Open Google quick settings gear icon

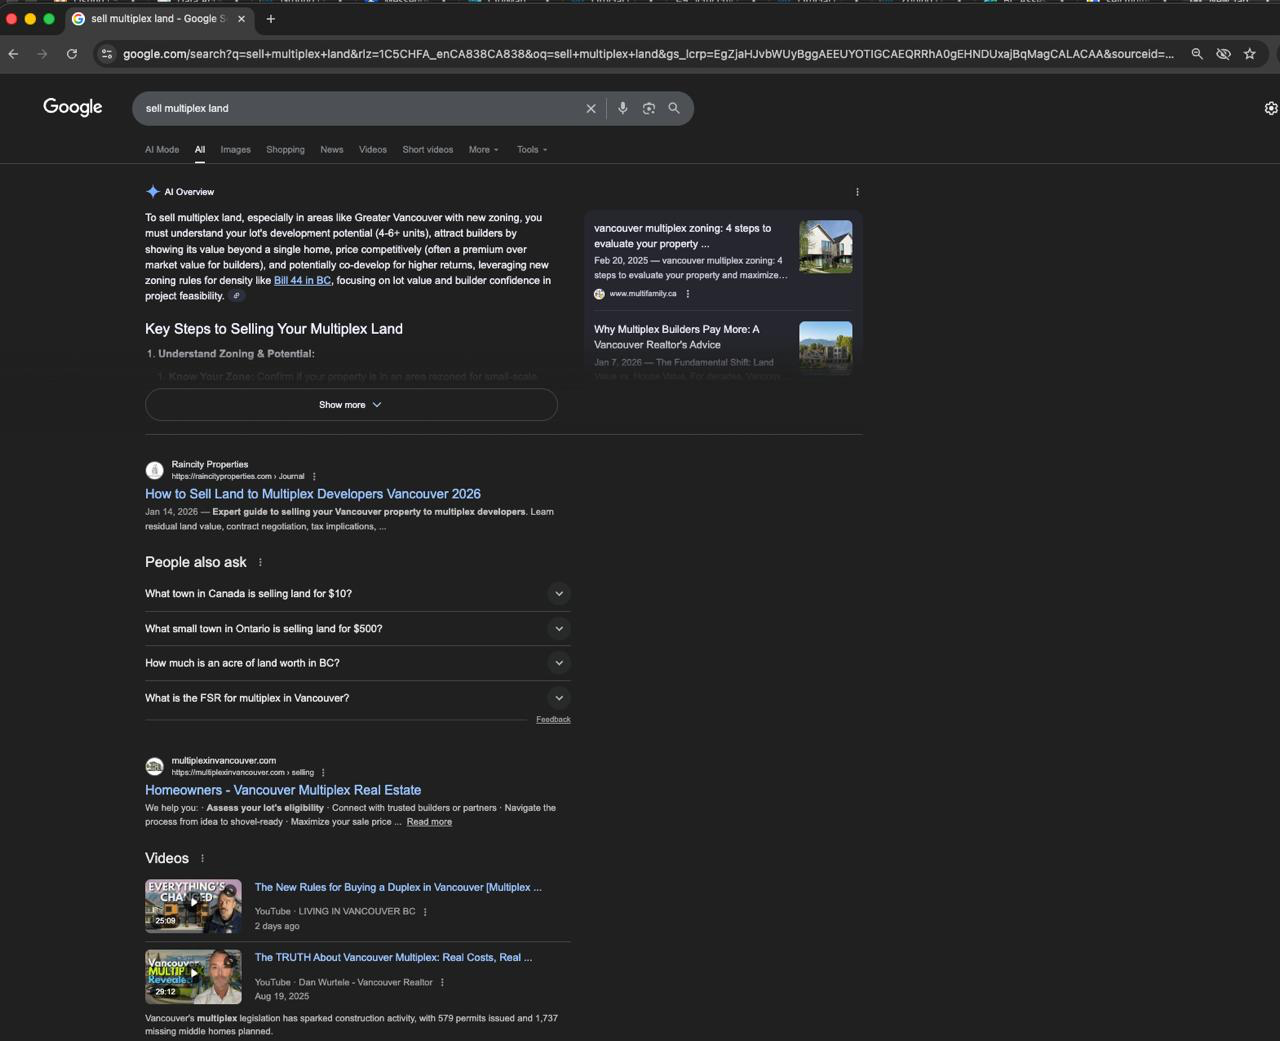(x=1271, y=108)
